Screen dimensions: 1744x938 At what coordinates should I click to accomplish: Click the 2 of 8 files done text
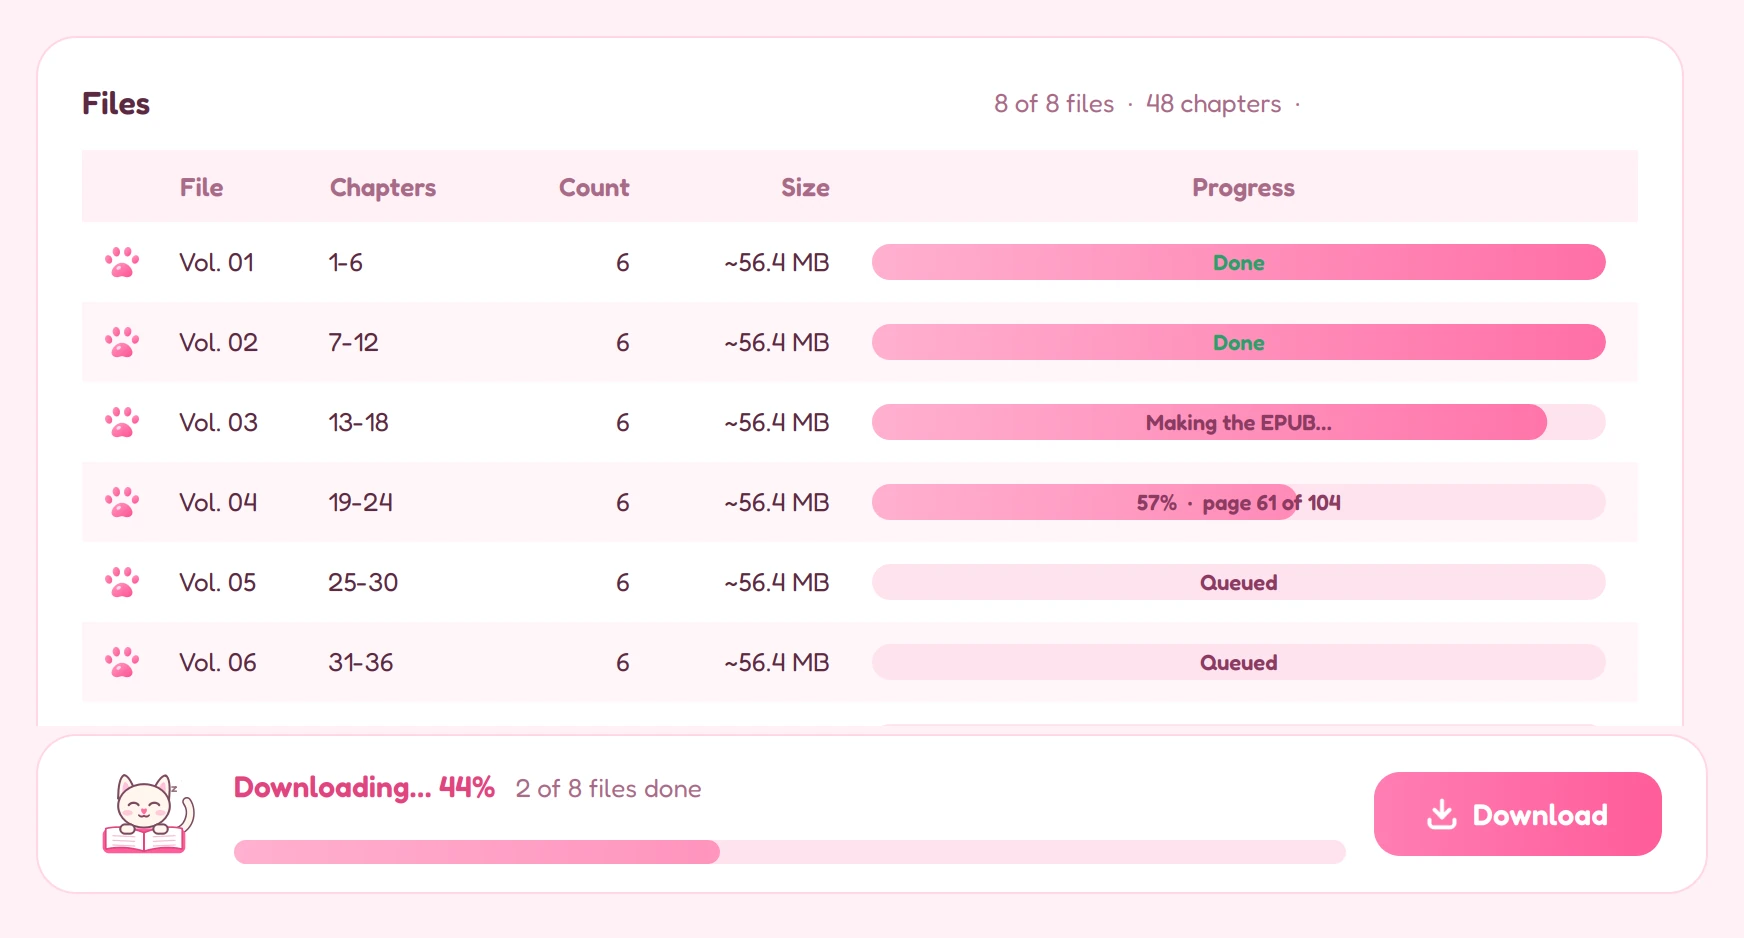point(608,789)
